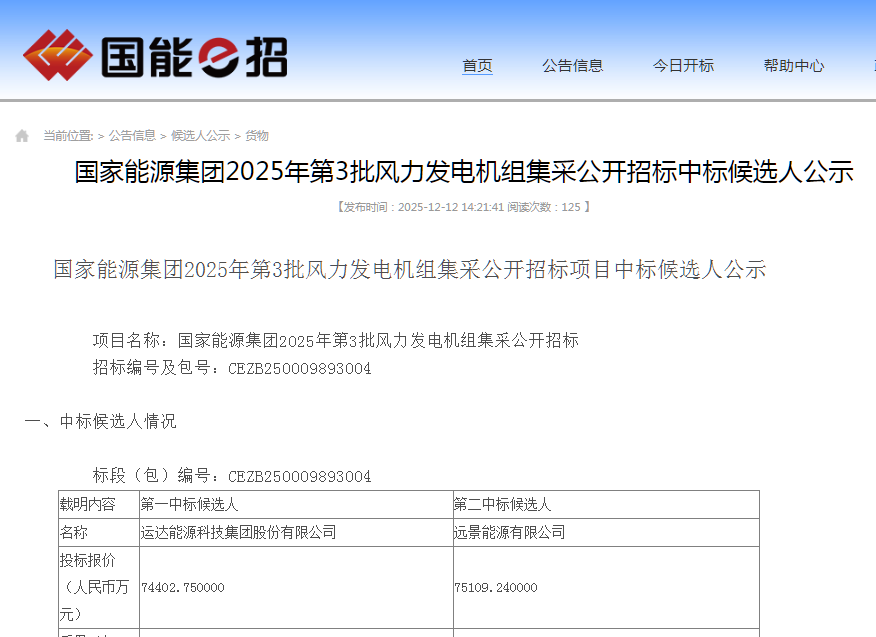Click the breadcrumb home icon

pyautogui.click(x=22, y=136)
